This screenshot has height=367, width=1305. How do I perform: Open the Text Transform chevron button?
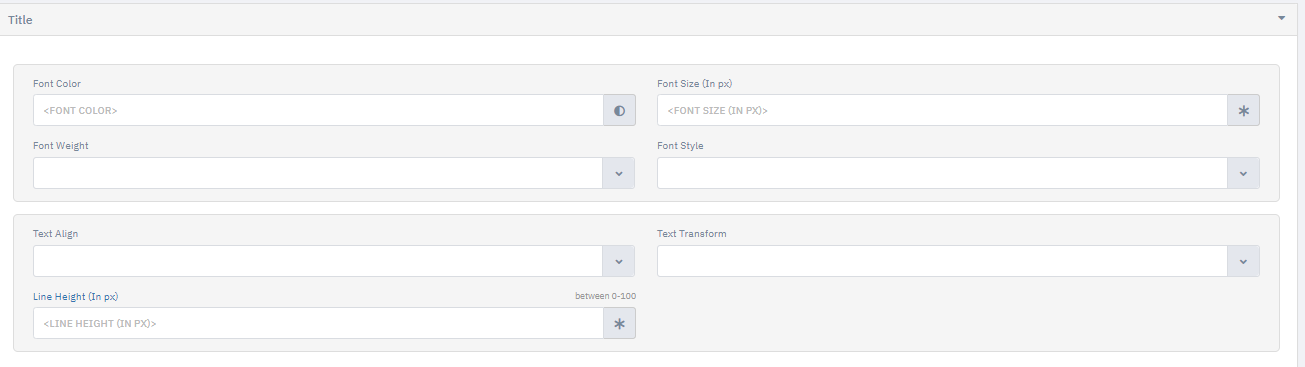[x=1243, y=261]
